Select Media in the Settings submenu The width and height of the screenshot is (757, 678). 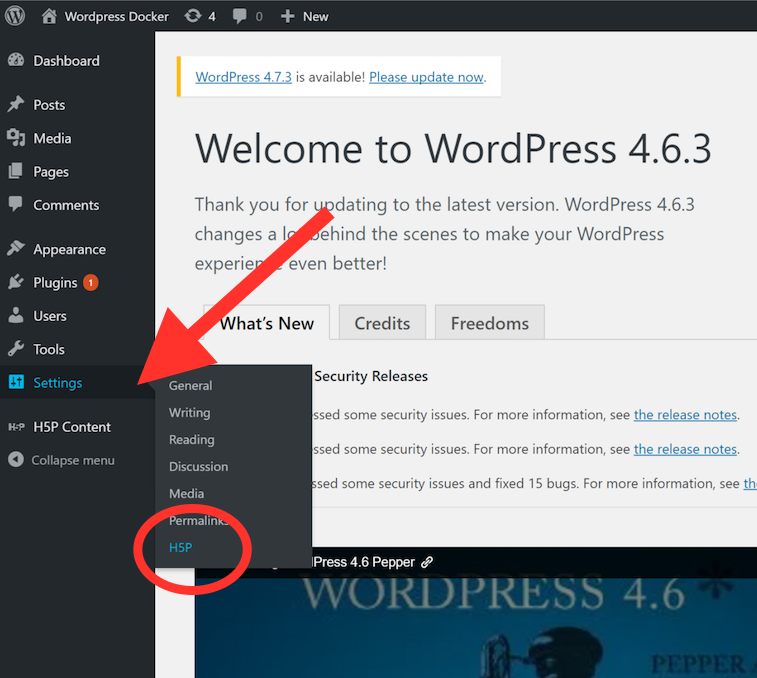tap(186, 494)
